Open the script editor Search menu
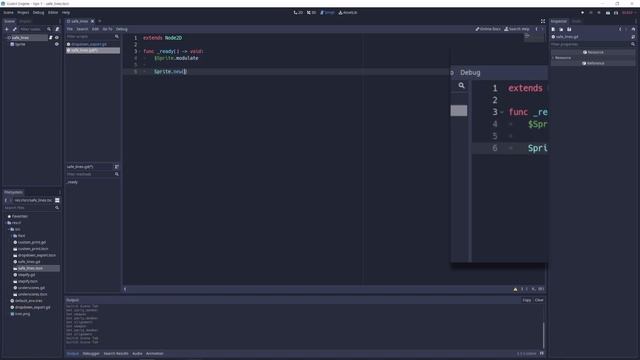 coord(82,29)
